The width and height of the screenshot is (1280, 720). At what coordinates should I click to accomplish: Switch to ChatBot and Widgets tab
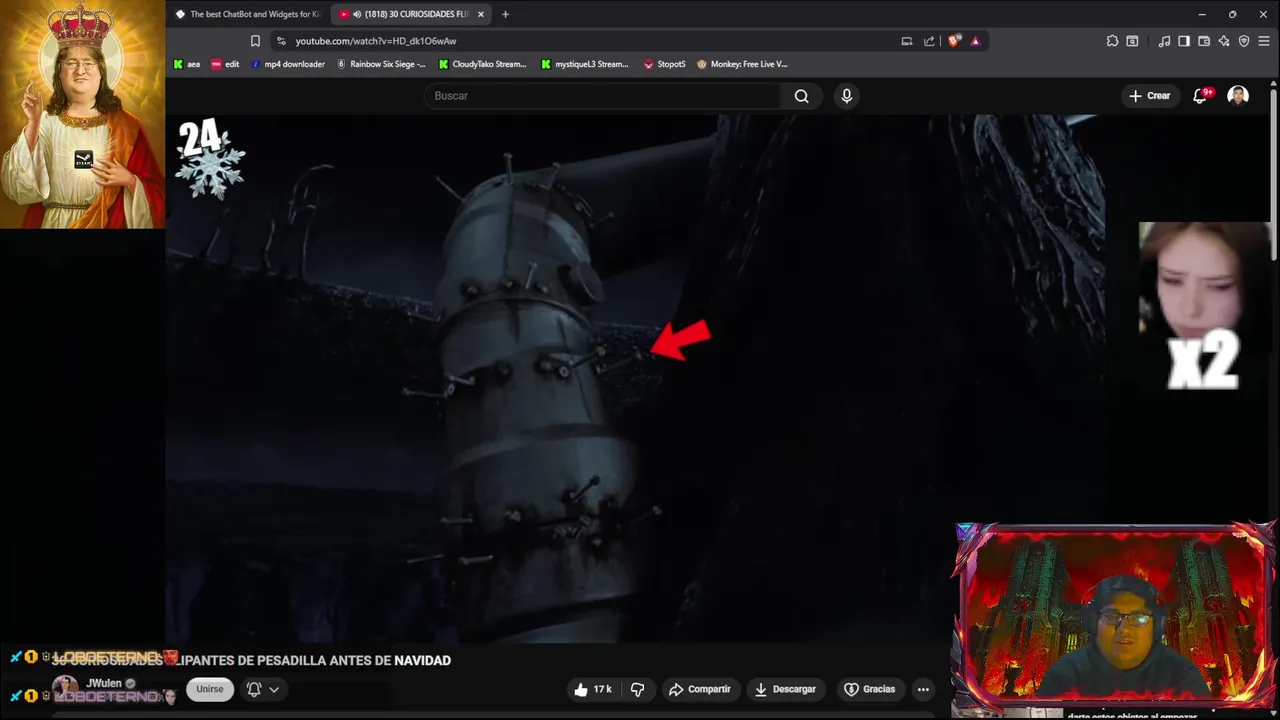tap(247, 14)
